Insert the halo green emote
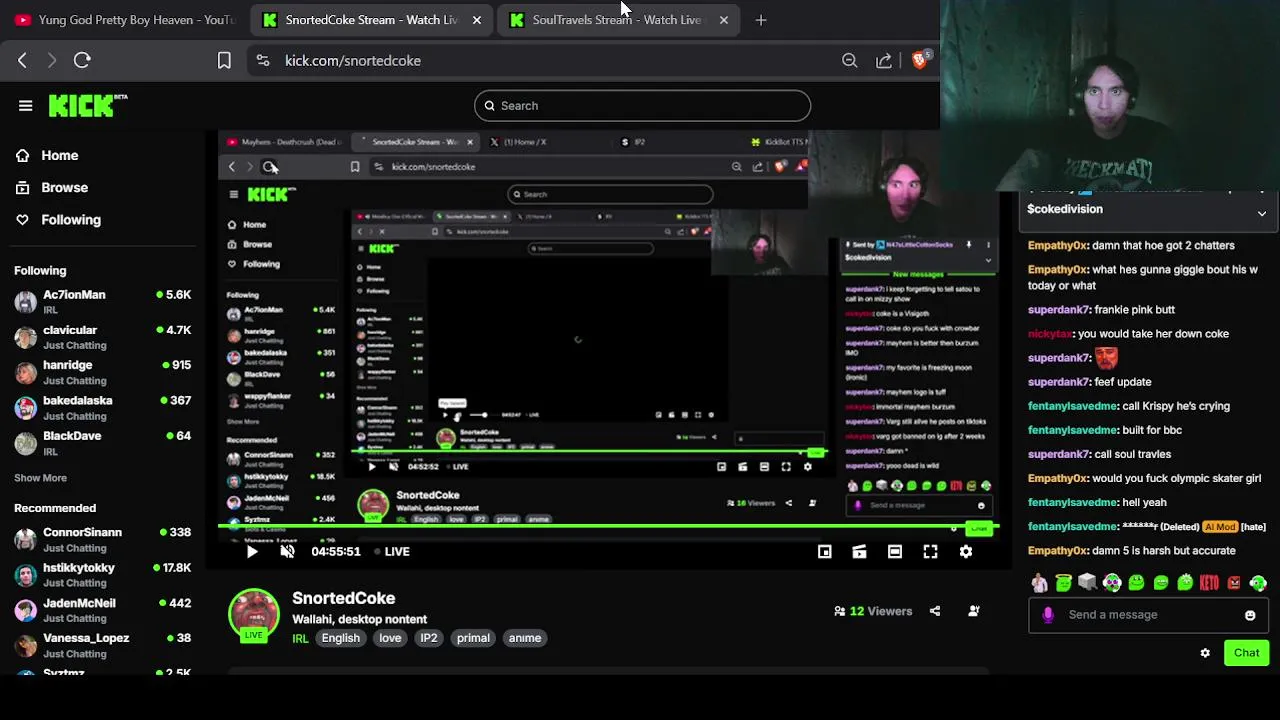 [1063, 583]
